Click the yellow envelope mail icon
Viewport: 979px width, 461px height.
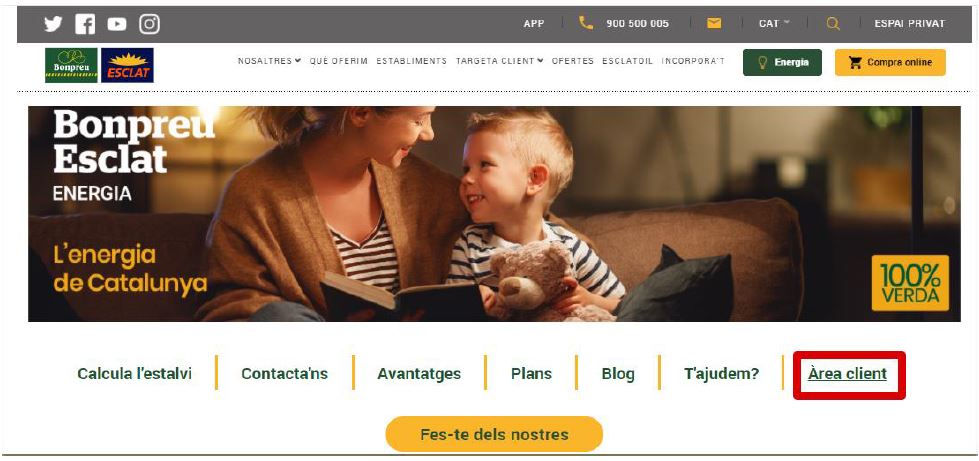(x=714, y=23)
